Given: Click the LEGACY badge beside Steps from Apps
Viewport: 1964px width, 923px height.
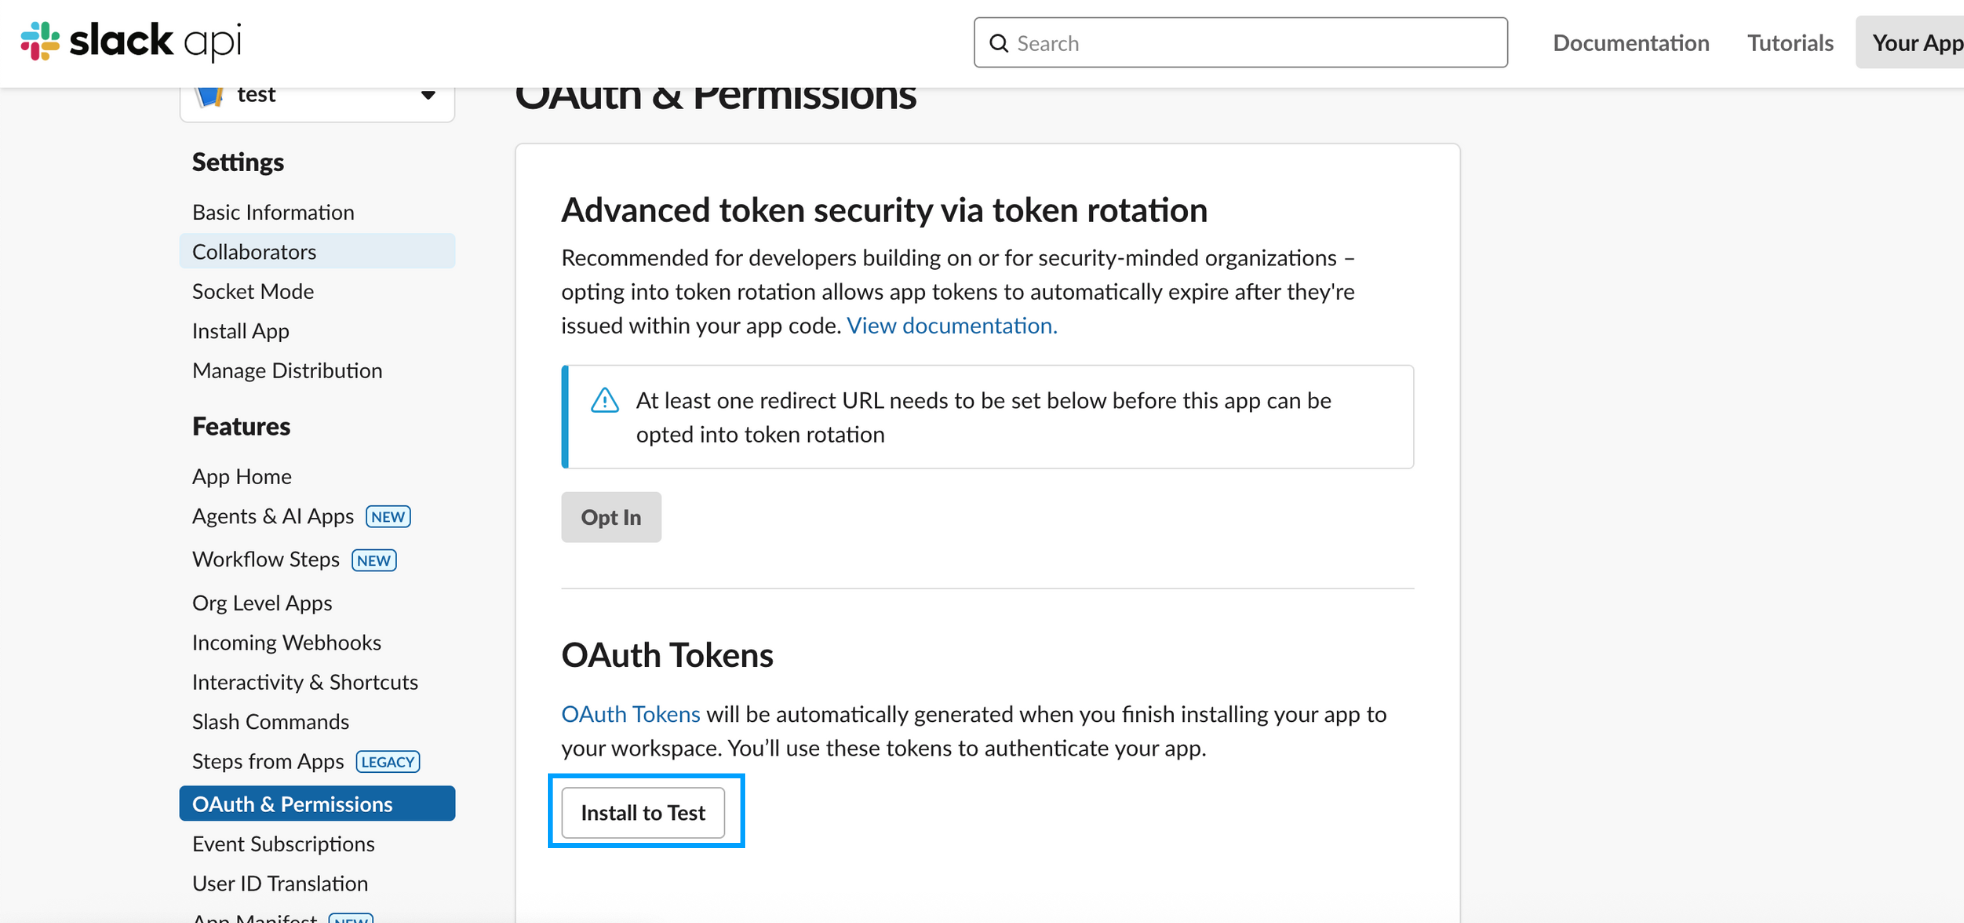Looking at the screenshot, I should click(388, 762).
